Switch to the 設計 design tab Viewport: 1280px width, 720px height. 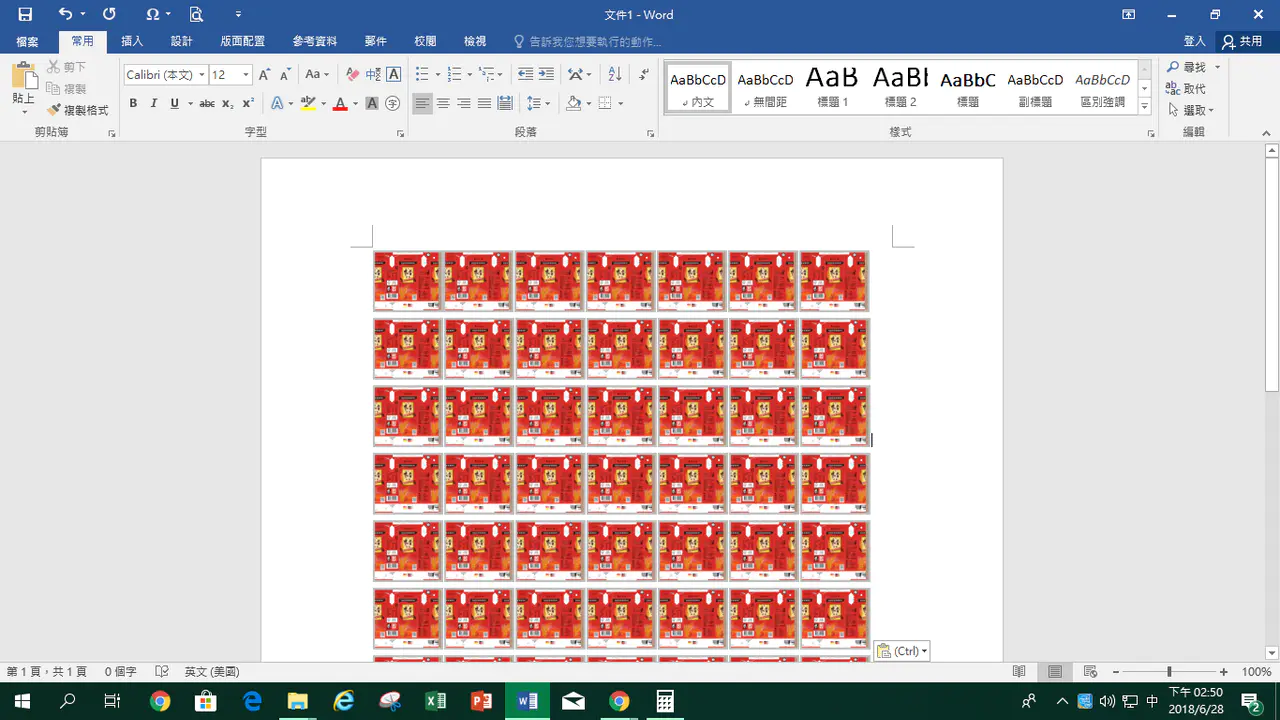click(x=181, y=42)
